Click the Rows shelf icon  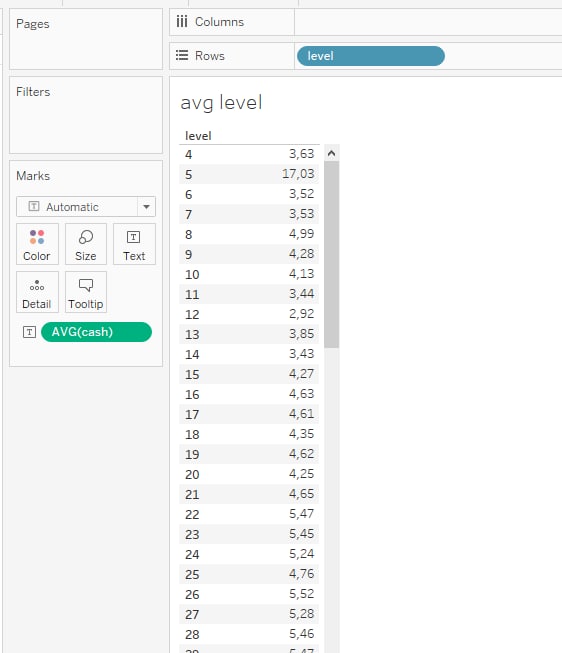pos(182,55)
